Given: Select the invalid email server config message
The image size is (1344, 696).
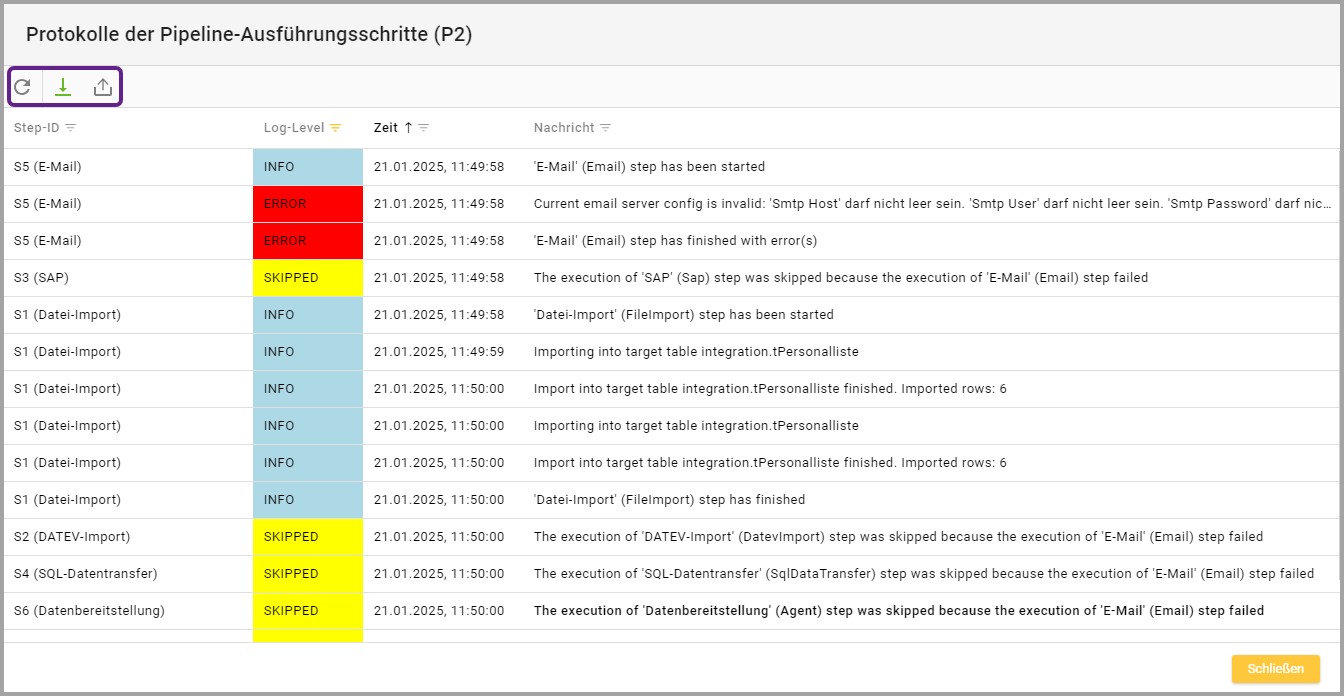Looking at the screenshot, I should click(930, 204).
